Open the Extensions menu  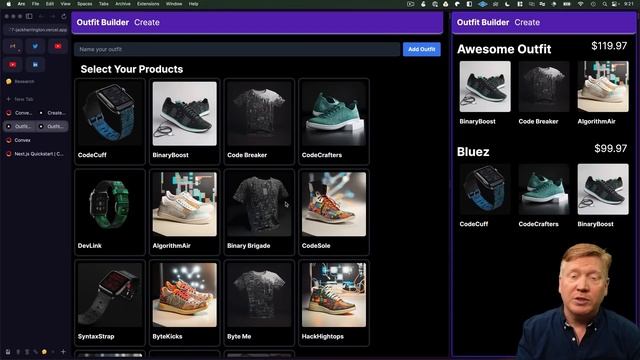[x=148, y=4]
